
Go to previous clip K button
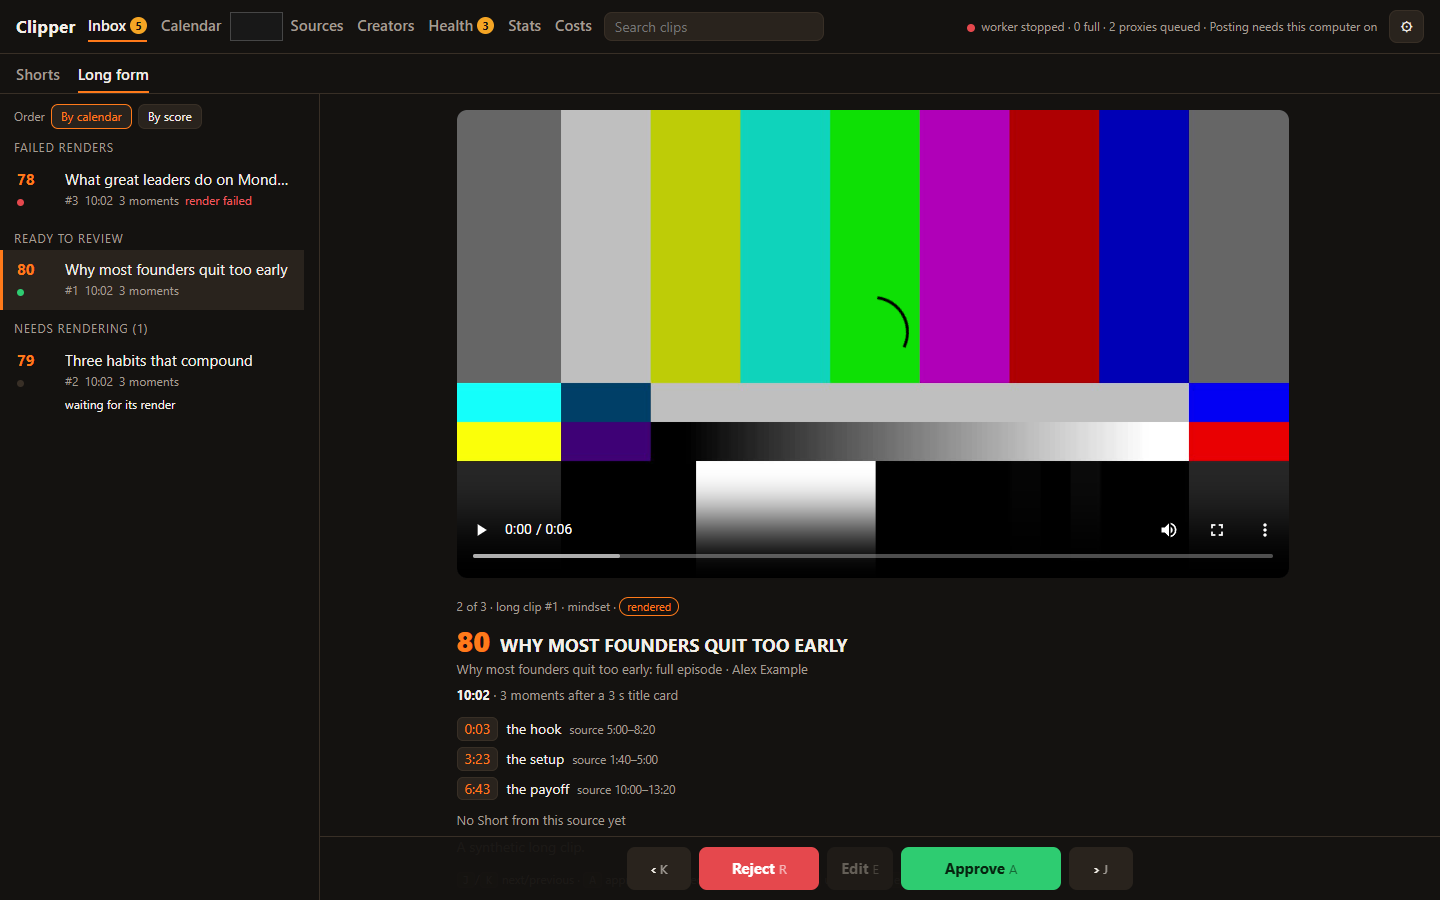tap(659, 869)
